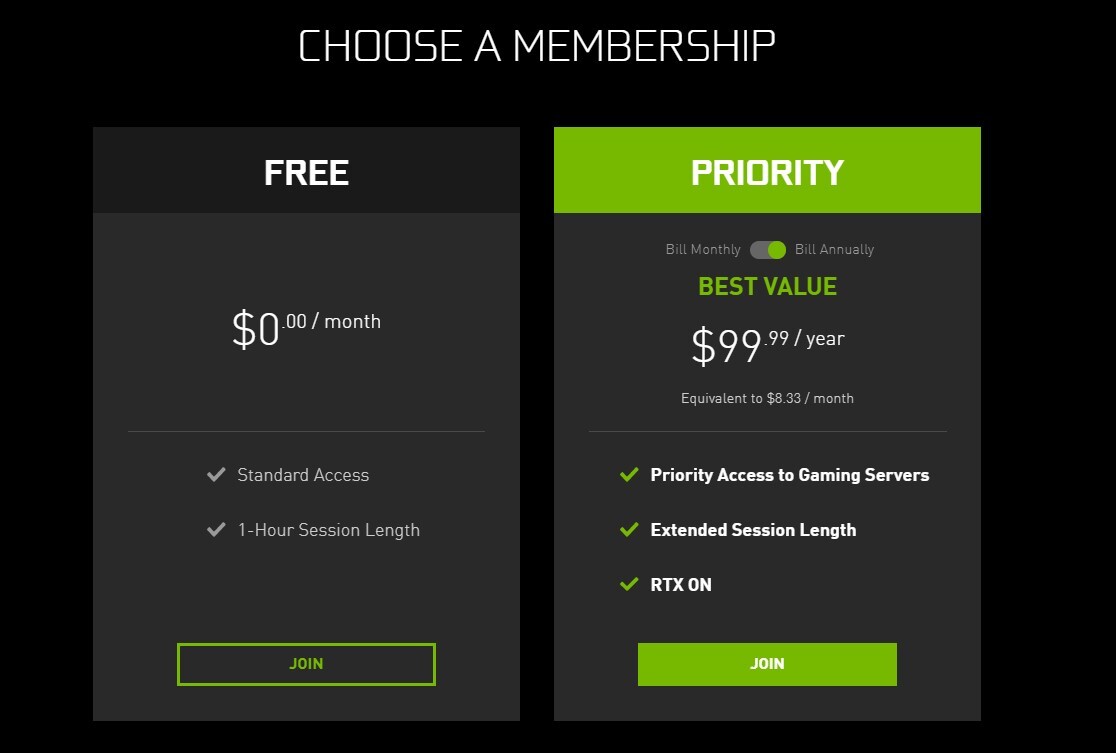Click the green billing toggle switch

coord(767,249)
